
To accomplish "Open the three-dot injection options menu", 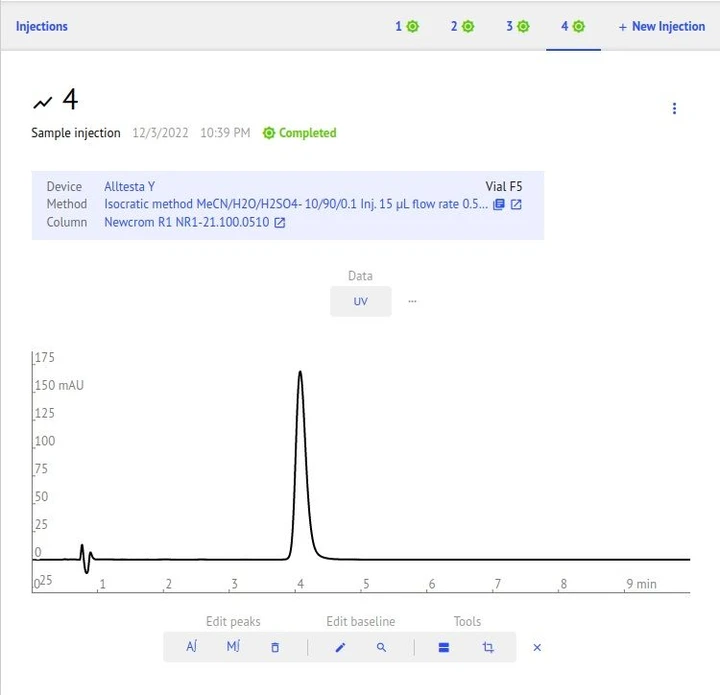I will pyautogui.click(x=674, y=108).
